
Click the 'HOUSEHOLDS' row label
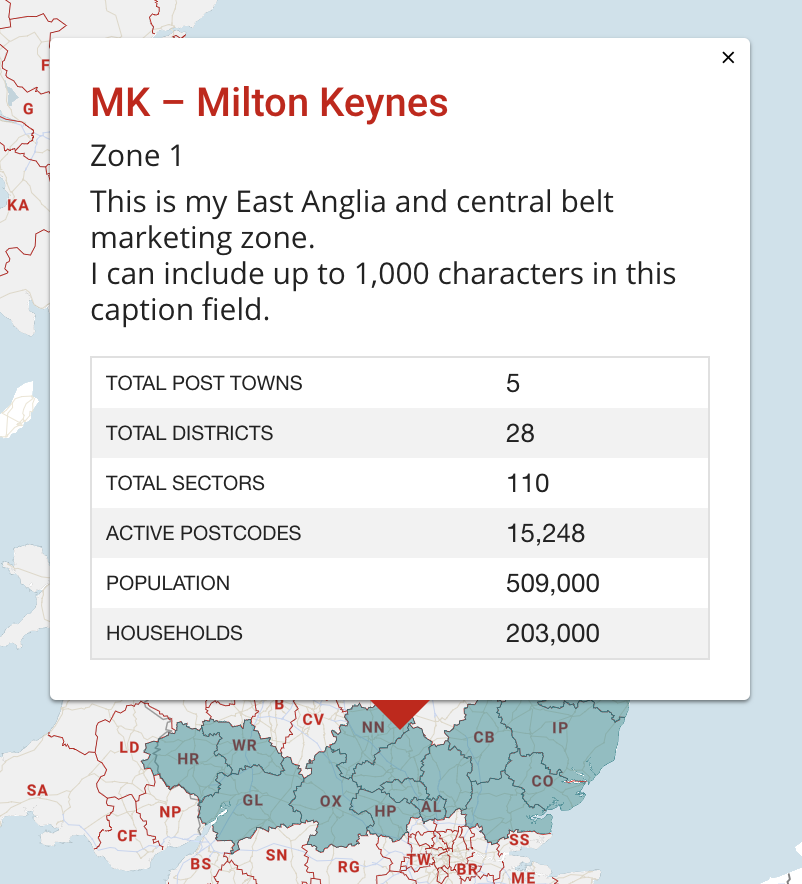coord(174,633)
